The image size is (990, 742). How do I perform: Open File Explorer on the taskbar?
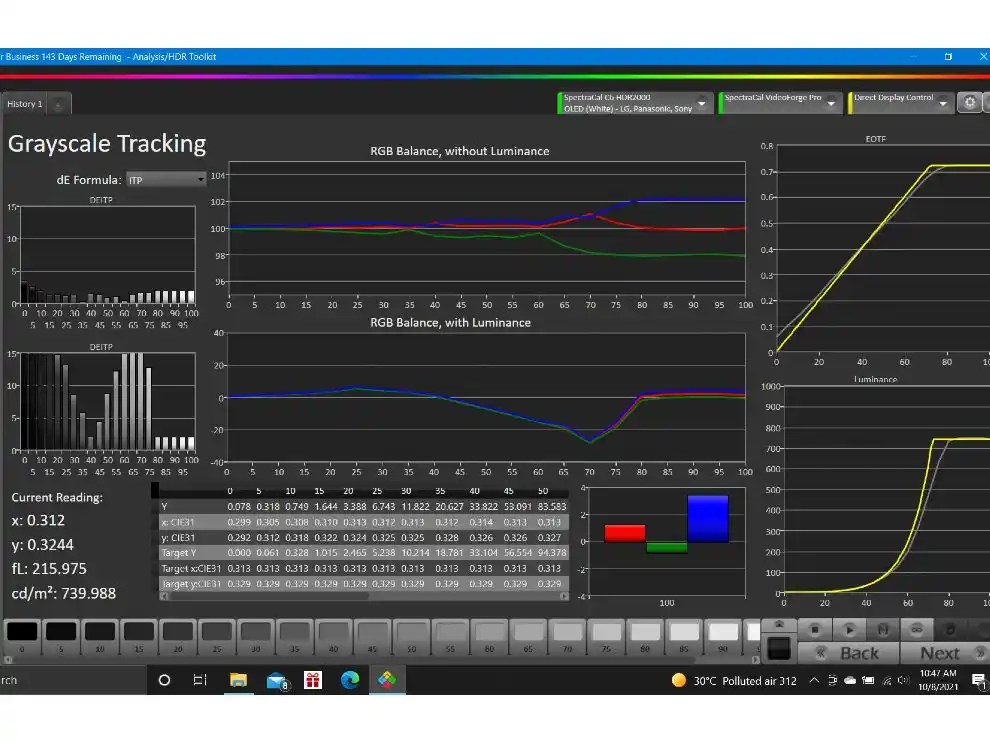(x=238, y=680)
